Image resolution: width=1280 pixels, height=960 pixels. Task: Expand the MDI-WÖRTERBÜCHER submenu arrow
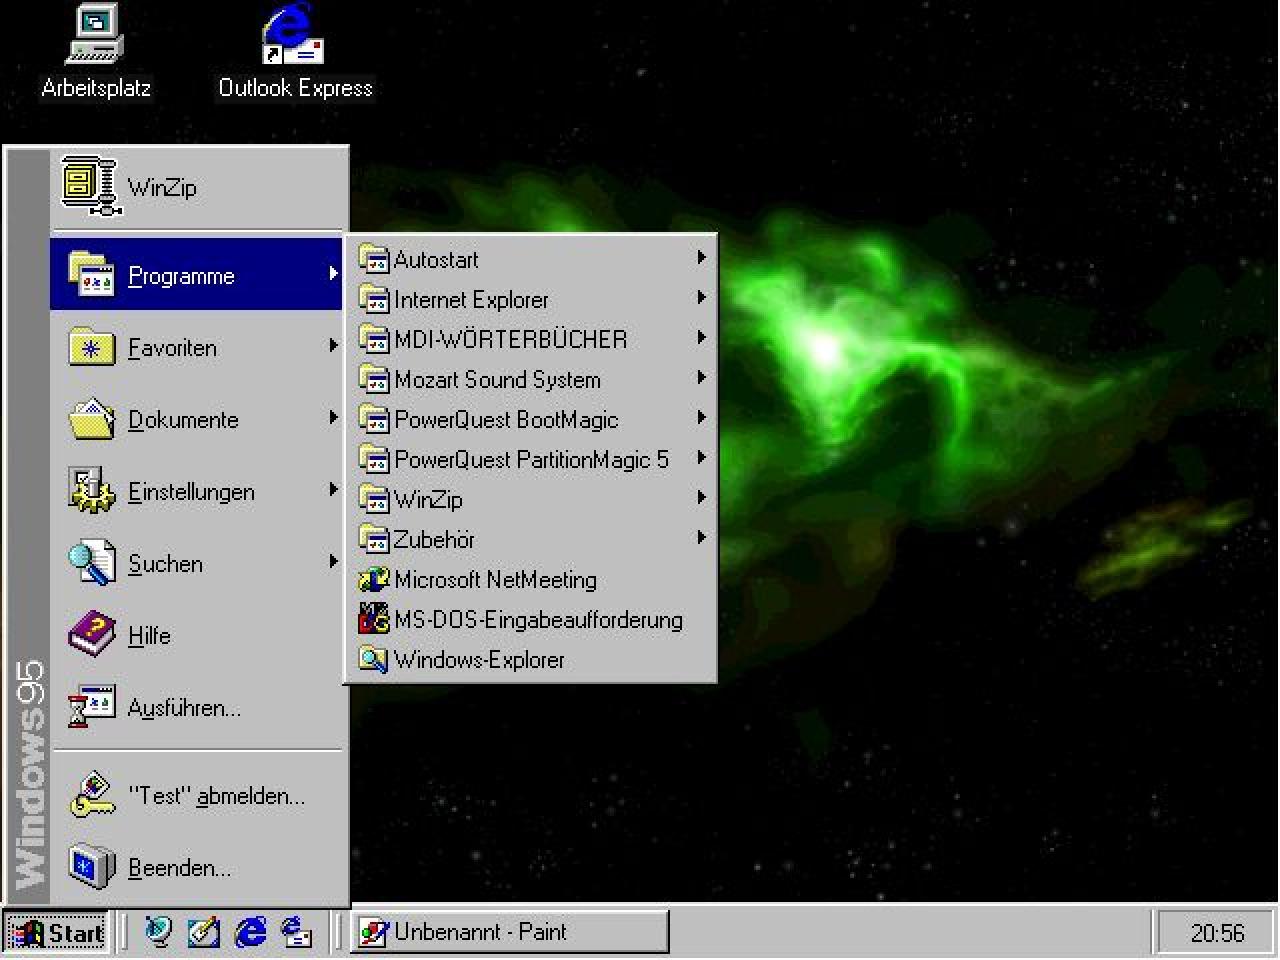pyautogui.click(x=701, y=337)
